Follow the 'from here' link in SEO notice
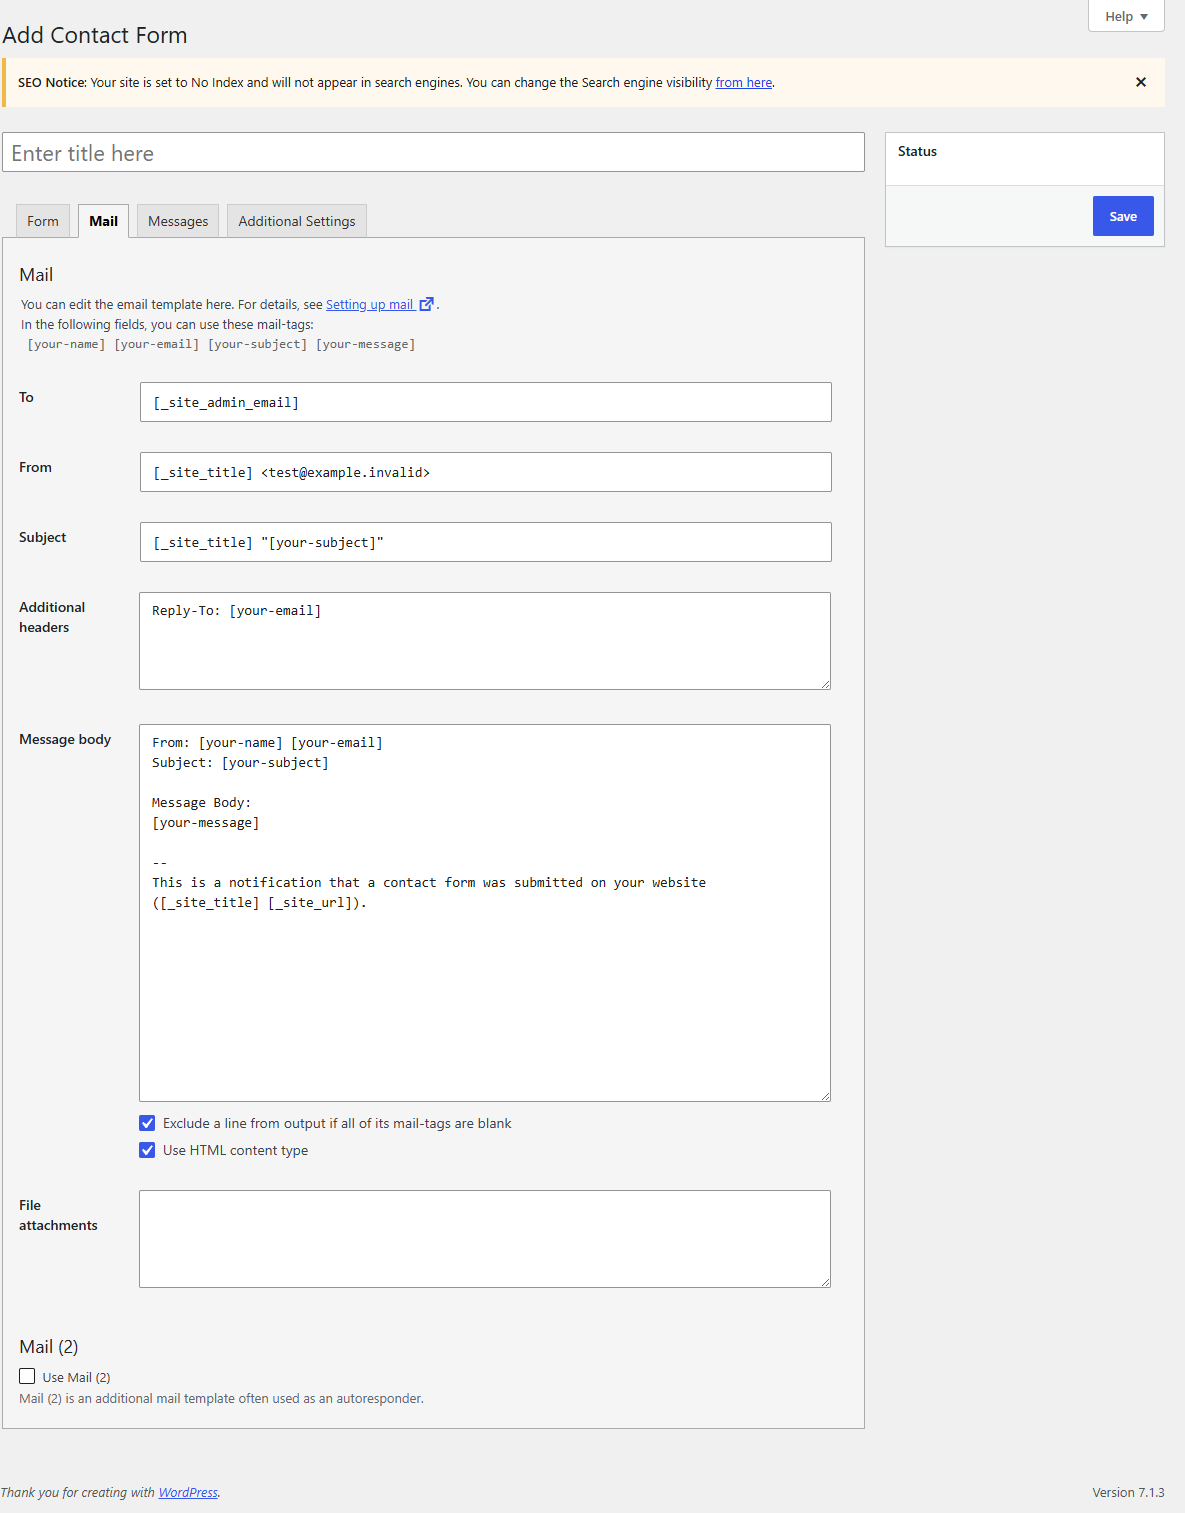 coord(744,82)
